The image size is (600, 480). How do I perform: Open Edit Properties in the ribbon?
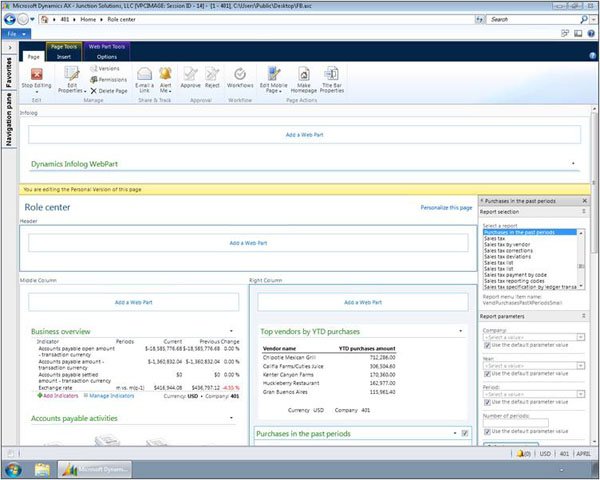click(x=72, y=80)
